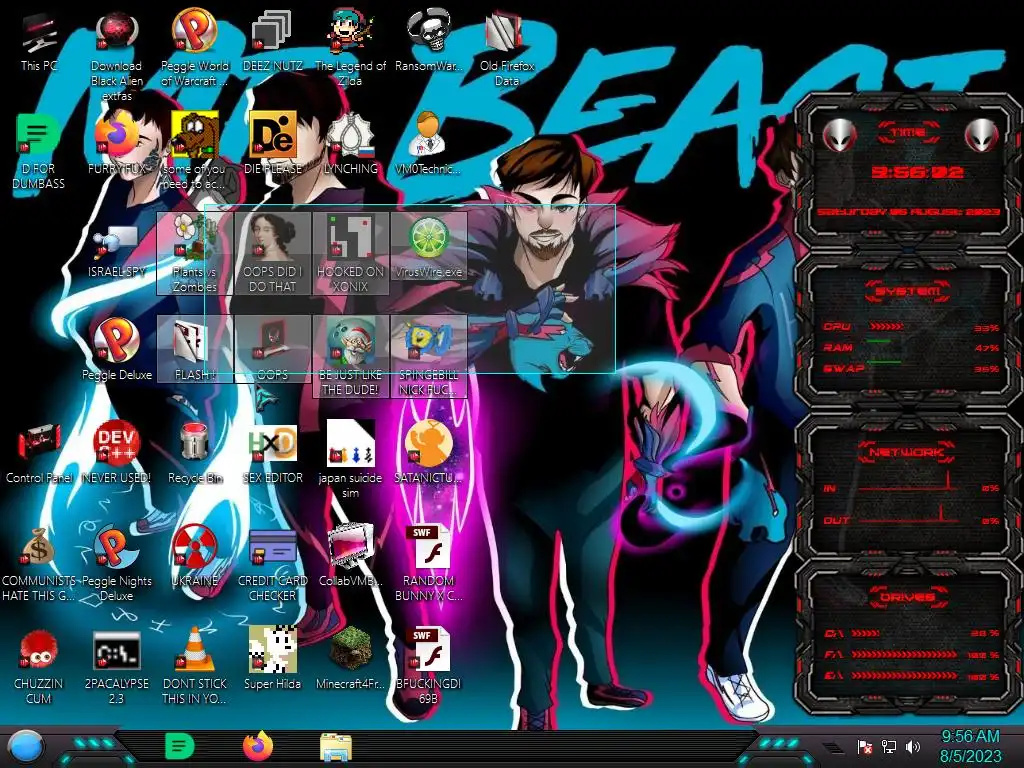Click right alien head on time widget
This screenshot has width=1024, height=768.
[981, 135]
